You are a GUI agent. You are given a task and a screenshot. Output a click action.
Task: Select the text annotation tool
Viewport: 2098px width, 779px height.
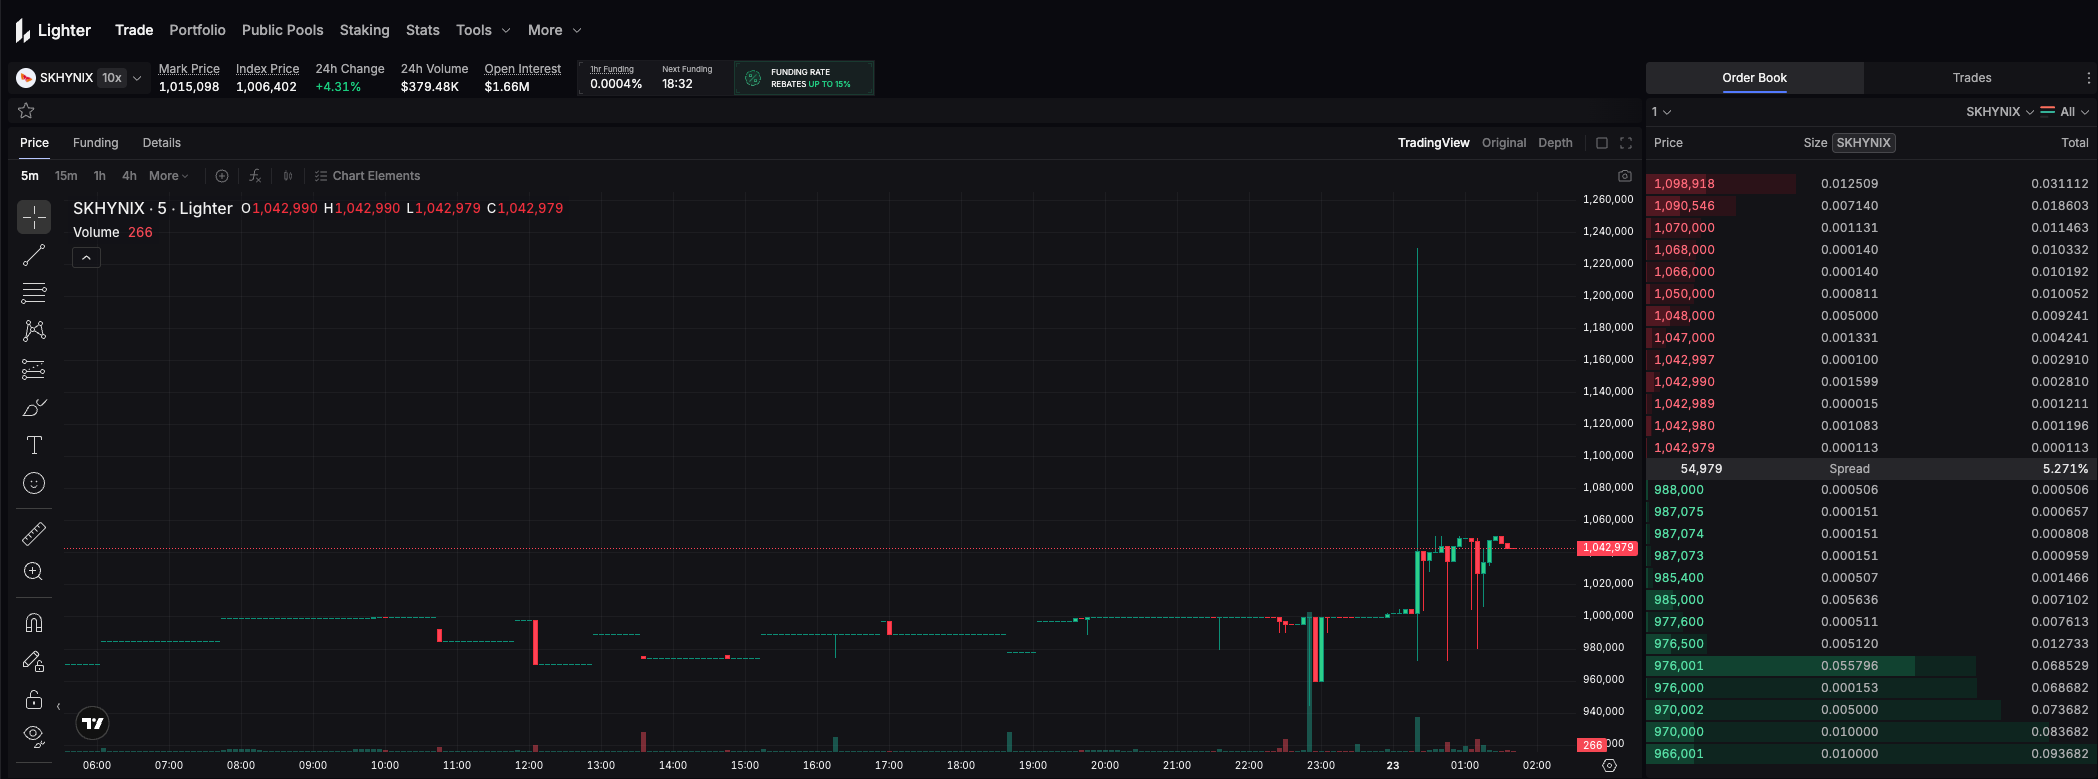(34, 445)
